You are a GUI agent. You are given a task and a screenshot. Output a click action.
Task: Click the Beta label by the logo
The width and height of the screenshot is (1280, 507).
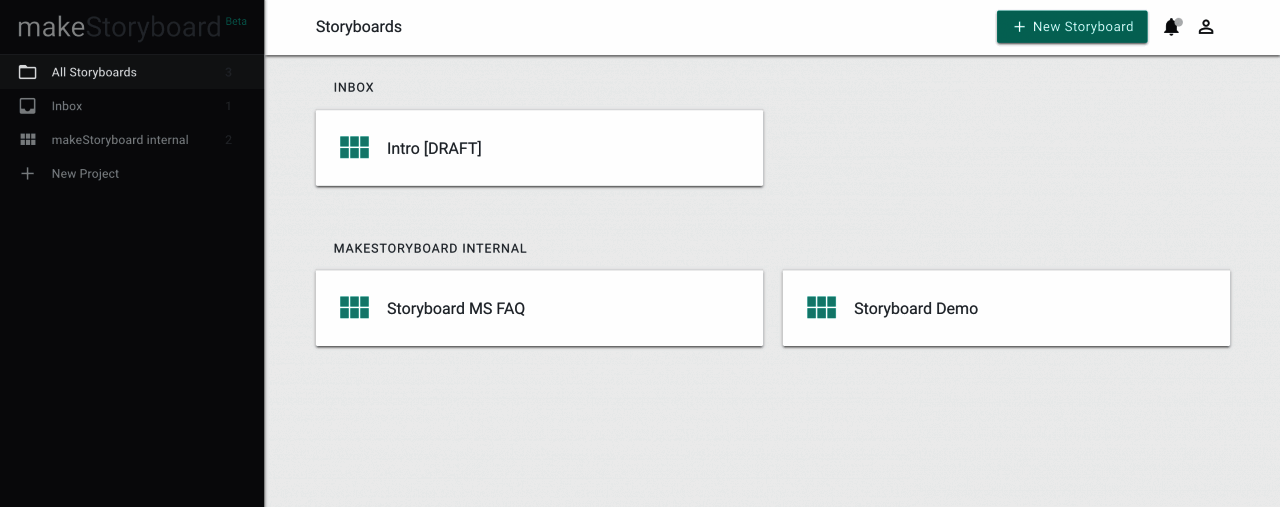coord(236,21)
